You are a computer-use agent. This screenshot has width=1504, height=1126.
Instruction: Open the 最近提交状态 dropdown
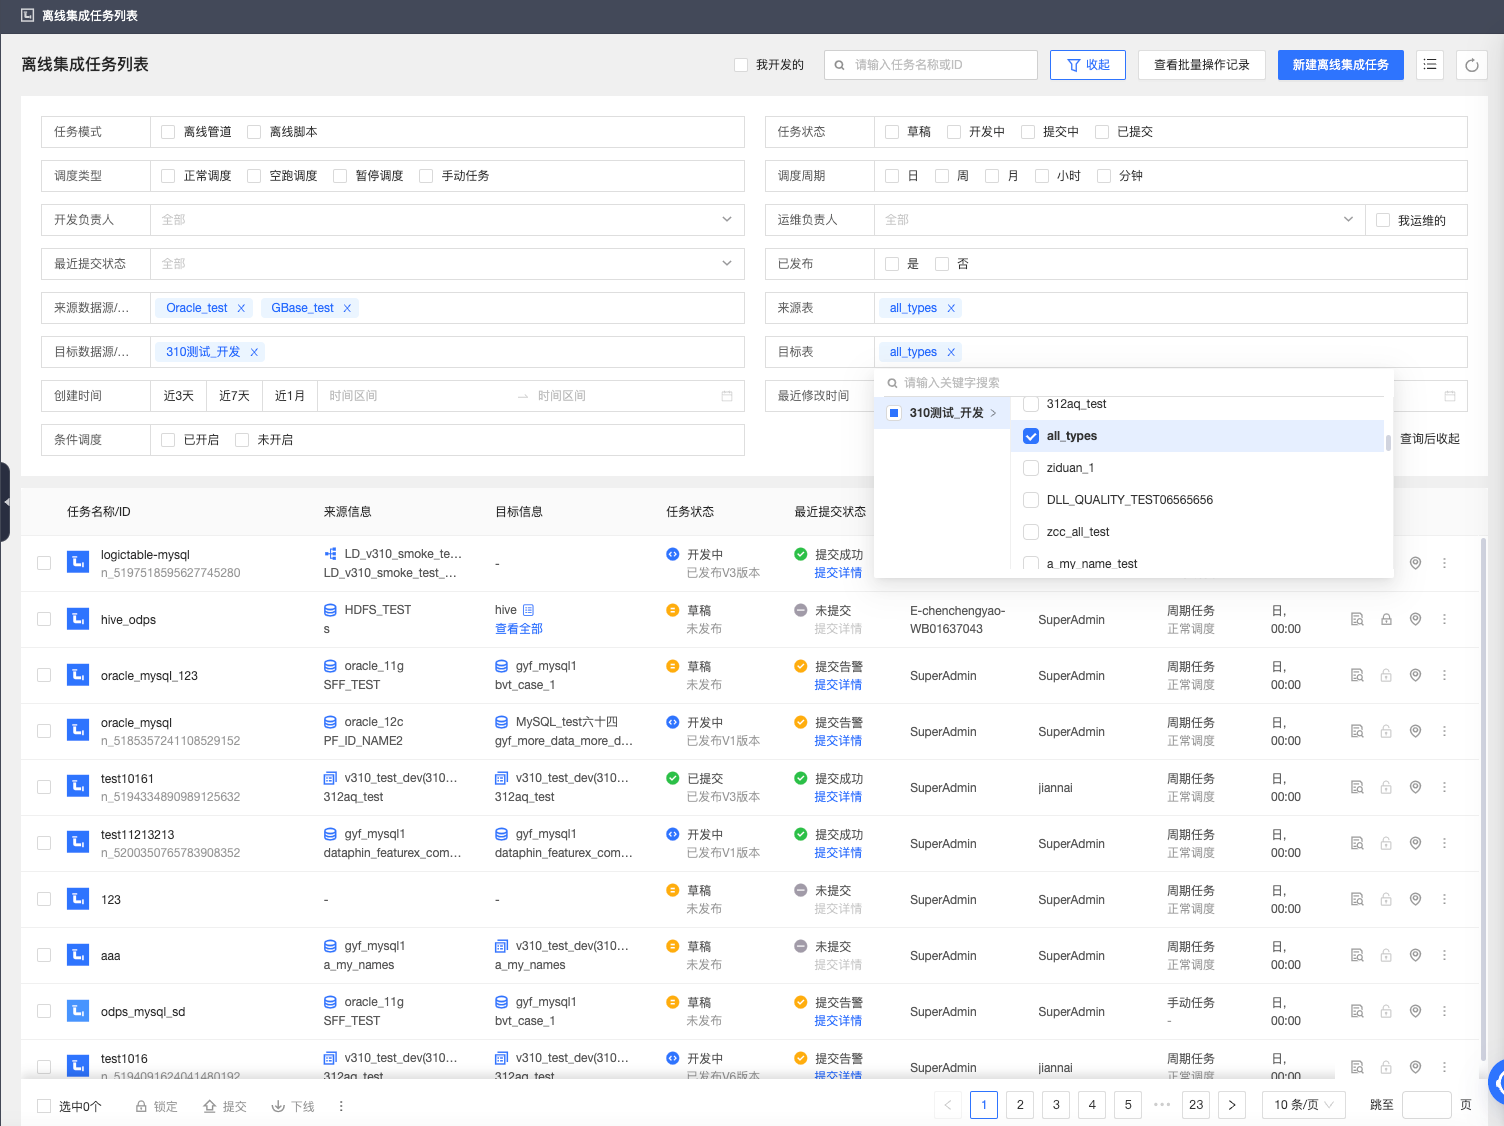pyautogui.click(x=447, y=264)
